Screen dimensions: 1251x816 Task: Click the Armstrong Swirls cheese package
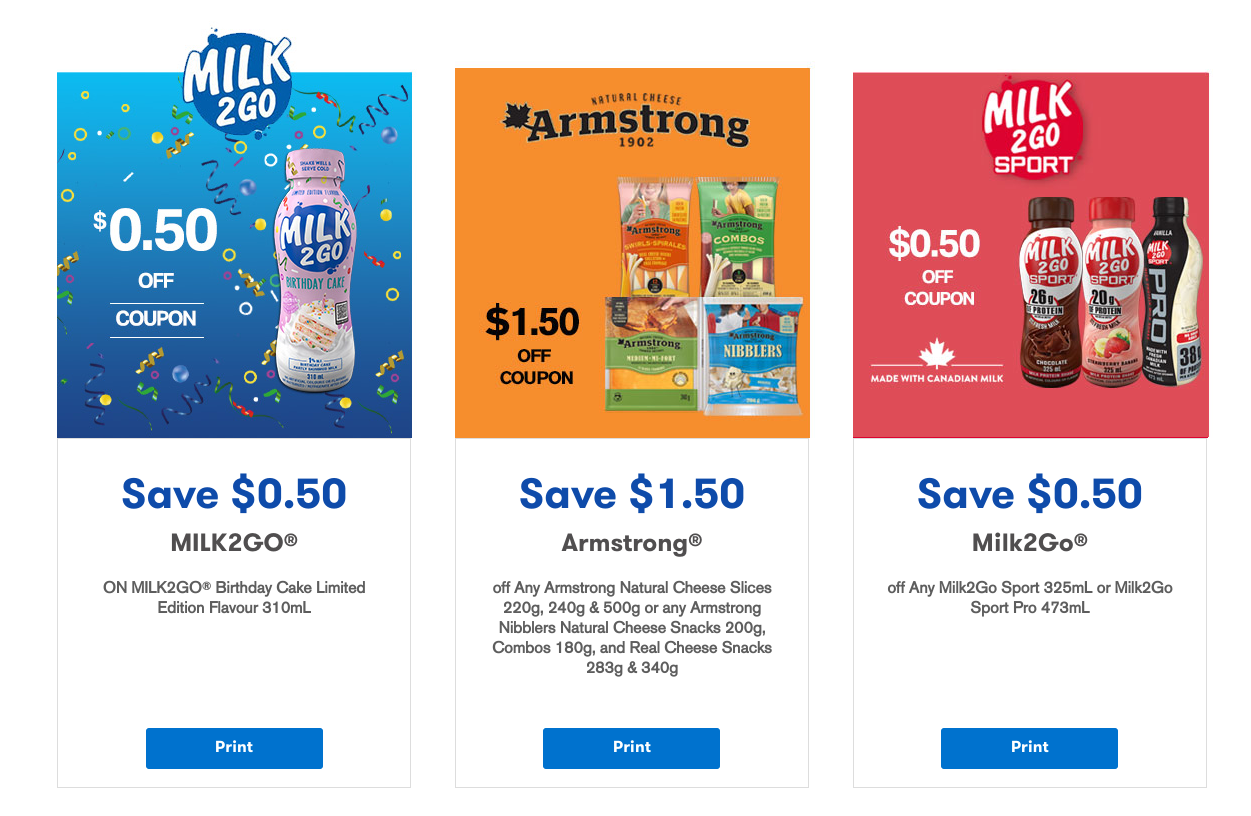[654, 235]
